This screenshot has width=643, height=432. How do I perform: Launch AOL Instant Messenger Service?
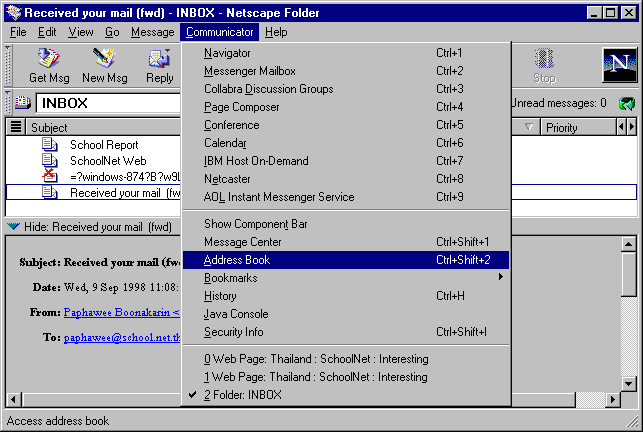tap(346, 197)
